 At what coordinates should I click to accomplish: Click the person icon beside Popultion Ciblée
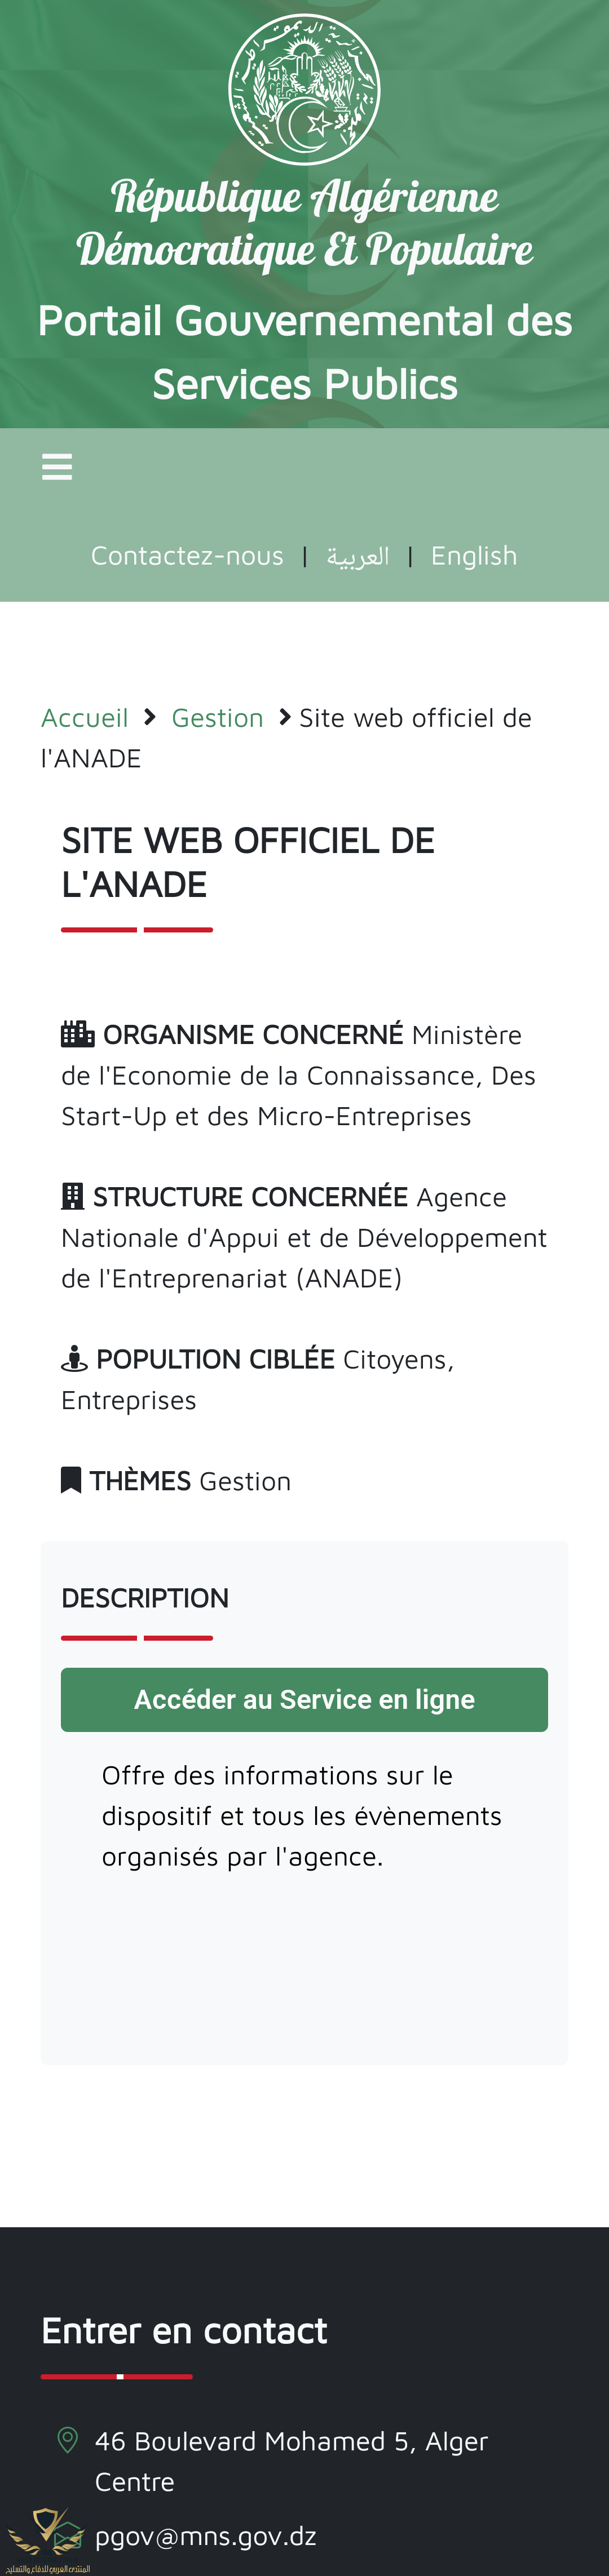click(74, 1358)
